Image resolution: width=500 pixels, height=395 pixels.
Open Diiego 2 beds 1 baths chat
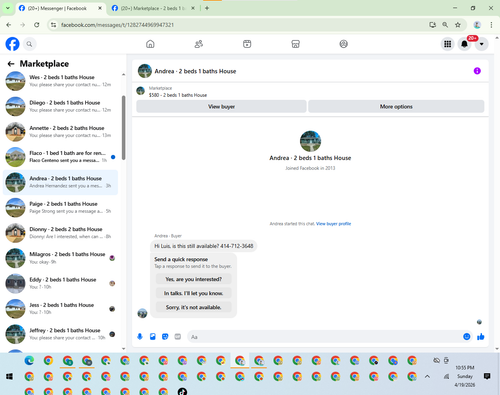pos(60,106)
